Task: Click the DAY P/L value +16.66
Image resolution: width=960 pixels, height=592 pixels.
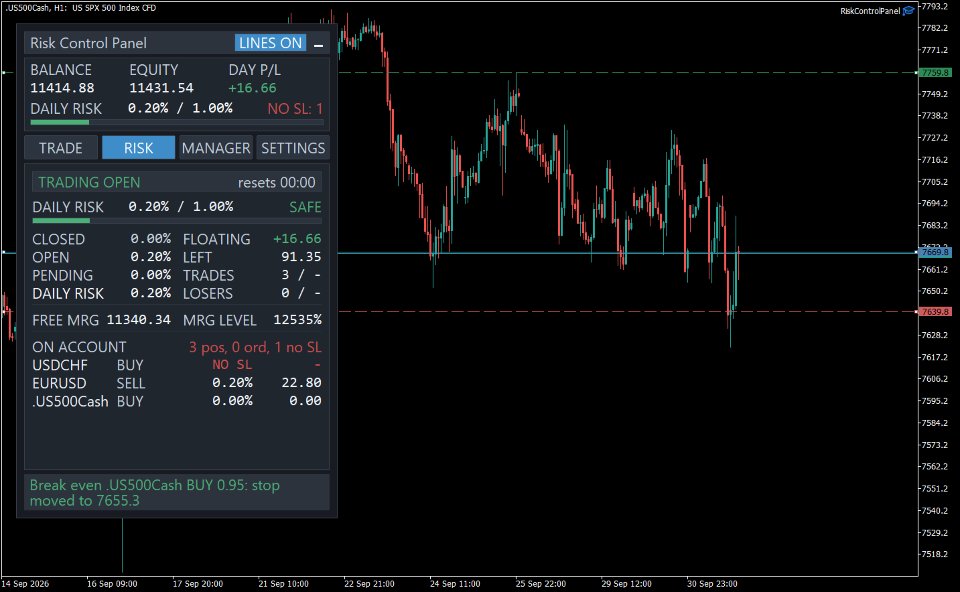Action: pos(252,88)
